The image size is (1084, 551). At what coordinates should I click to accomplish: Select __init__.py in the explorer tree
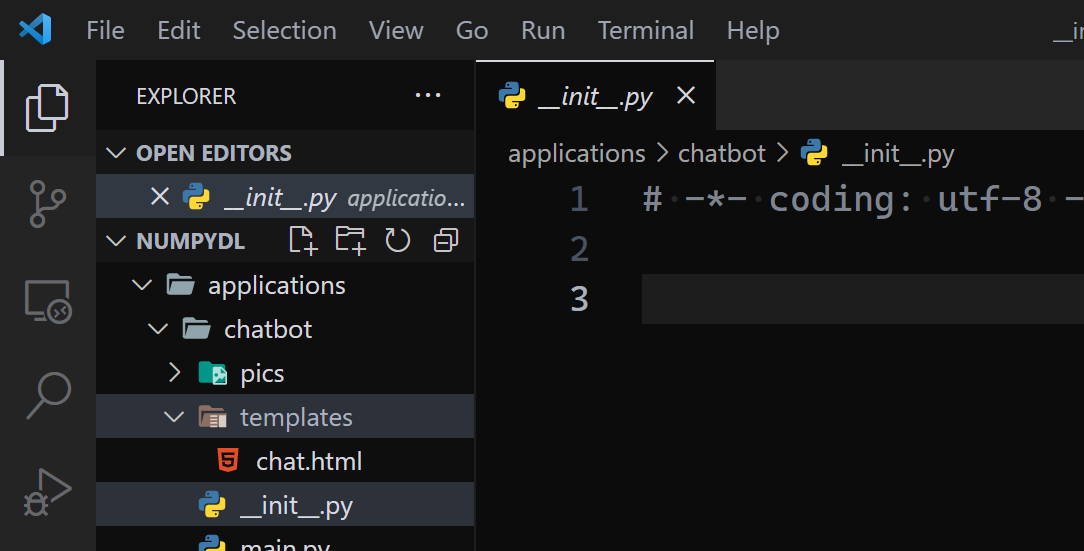(285, 505)
